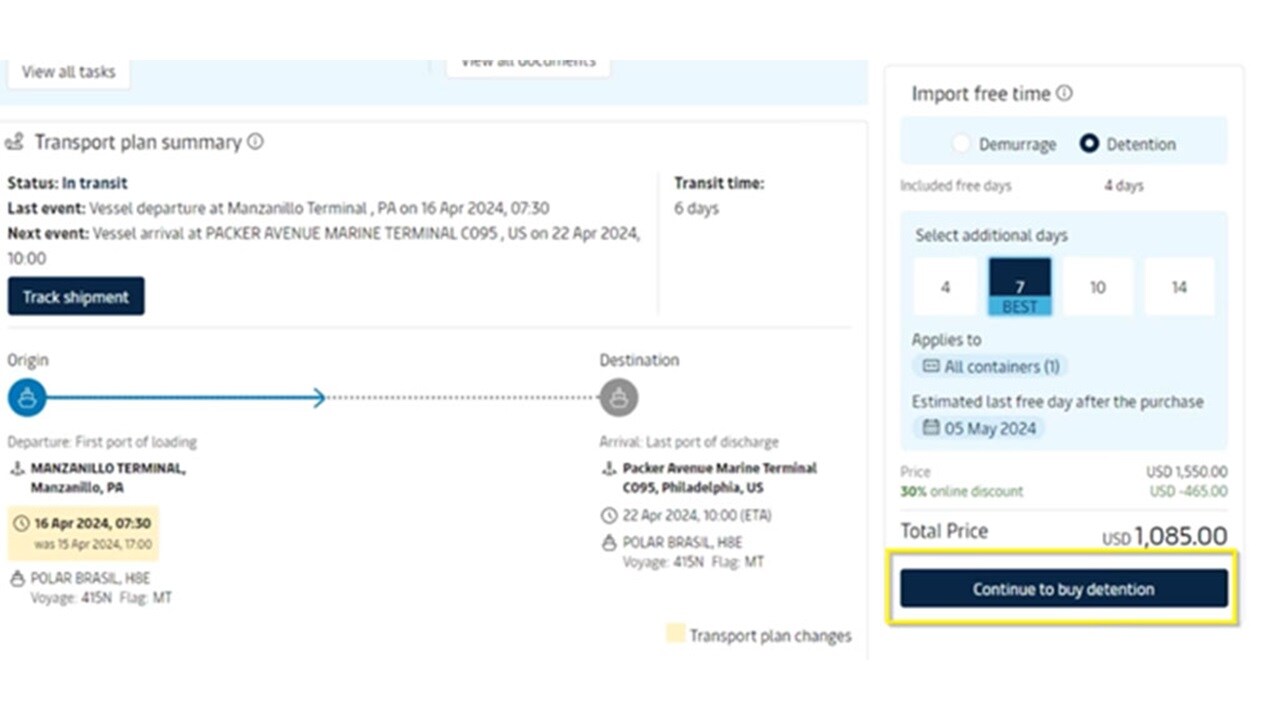Click the 05 May 2024 date field
Viewport: 1280px width, 720px height.
tap(978, 428)
